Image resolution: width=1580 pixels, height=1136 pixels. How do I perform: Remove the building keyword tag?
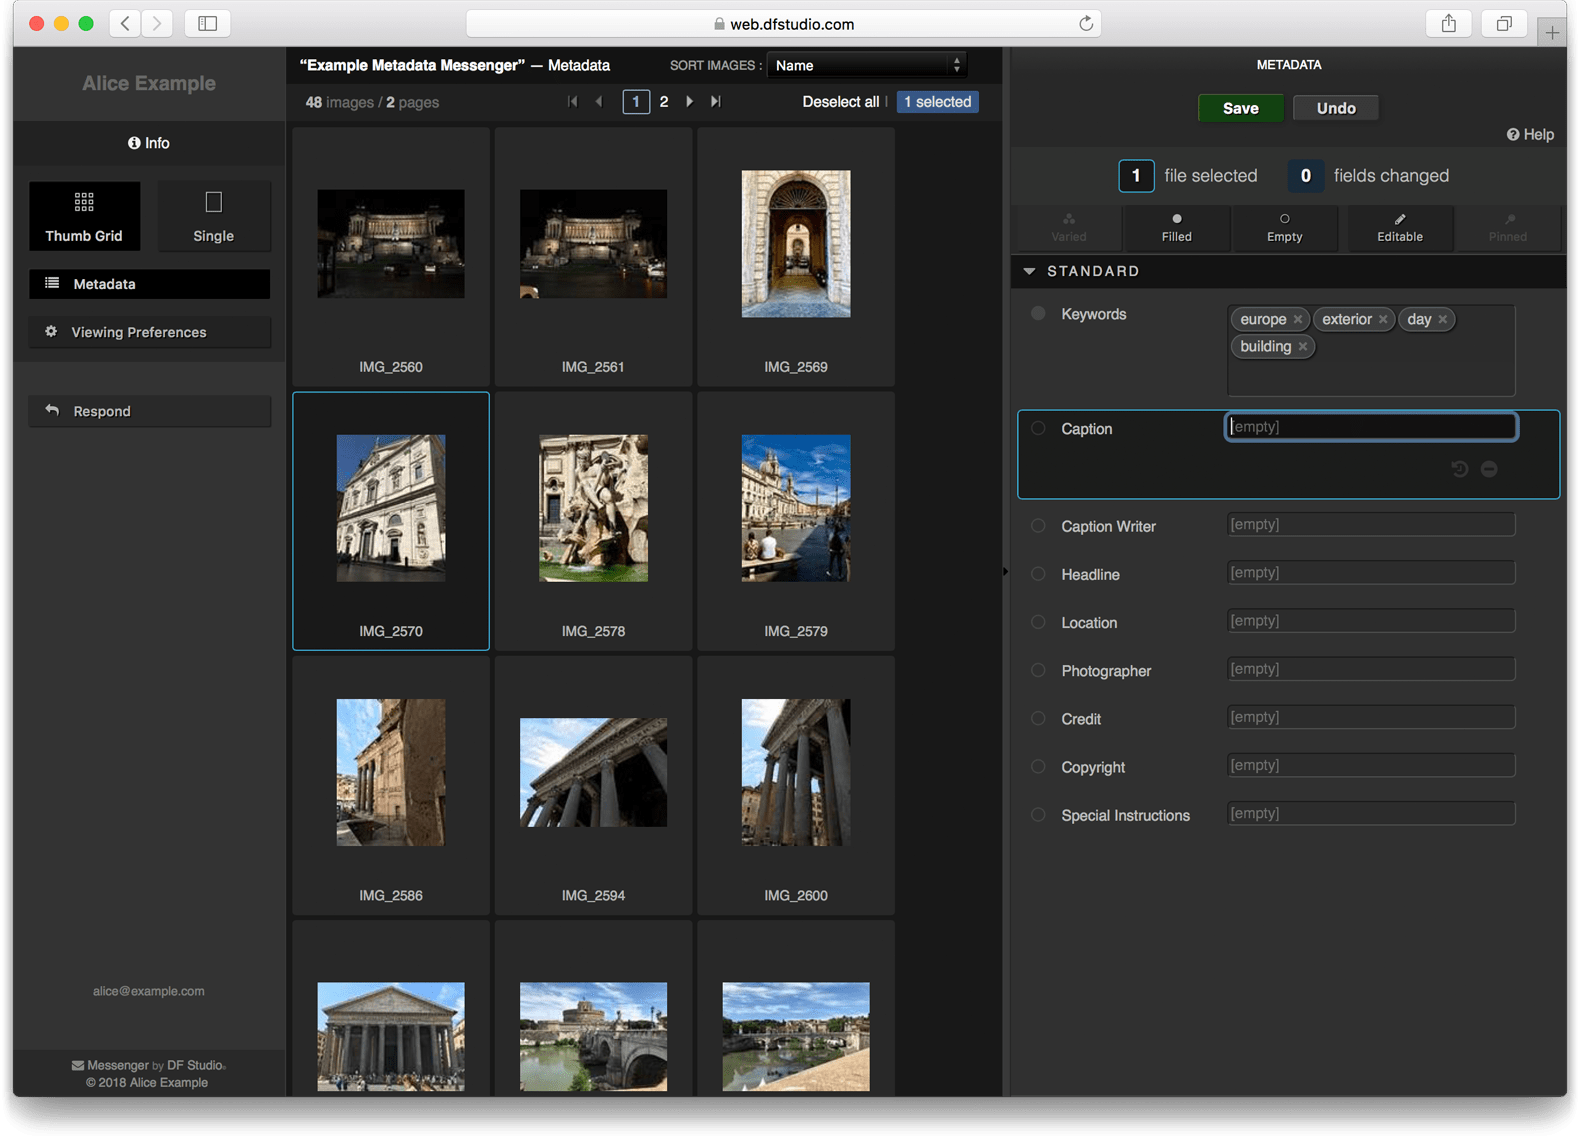click(1303, 347)
